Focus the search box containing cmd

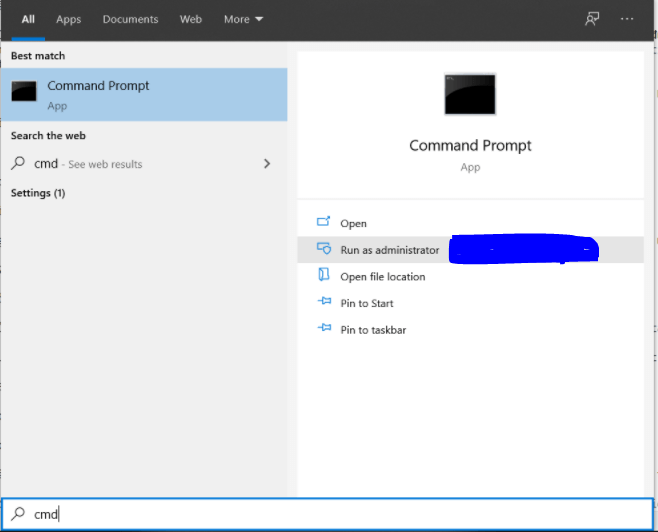(327, 514)
